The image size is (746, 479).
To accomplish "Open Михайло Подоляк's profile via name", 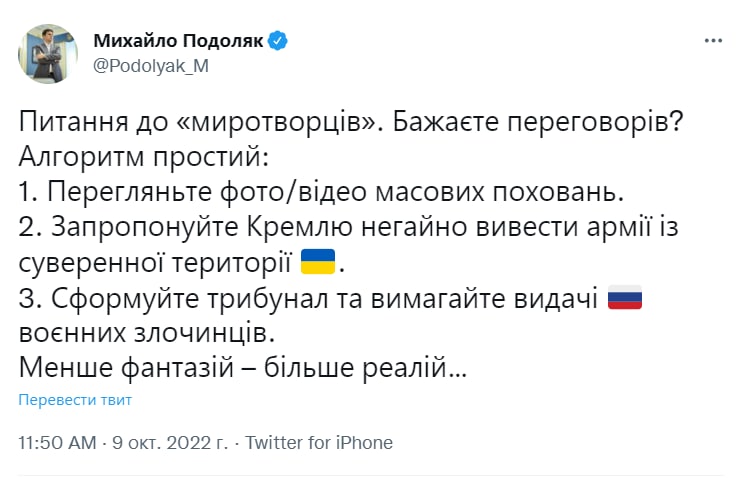I will (x=178, y=41).
